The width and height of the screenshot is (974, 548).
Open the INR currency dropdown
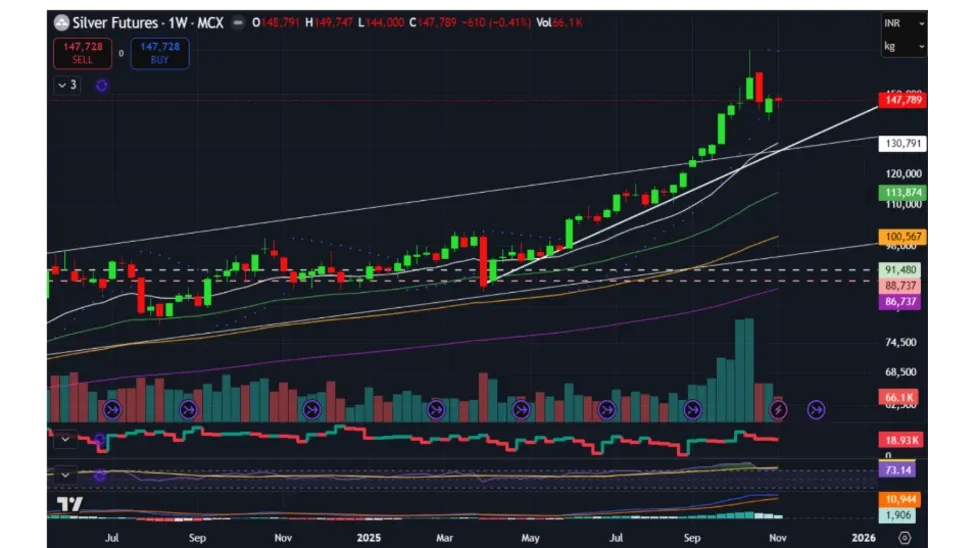(x=904, y=23)
